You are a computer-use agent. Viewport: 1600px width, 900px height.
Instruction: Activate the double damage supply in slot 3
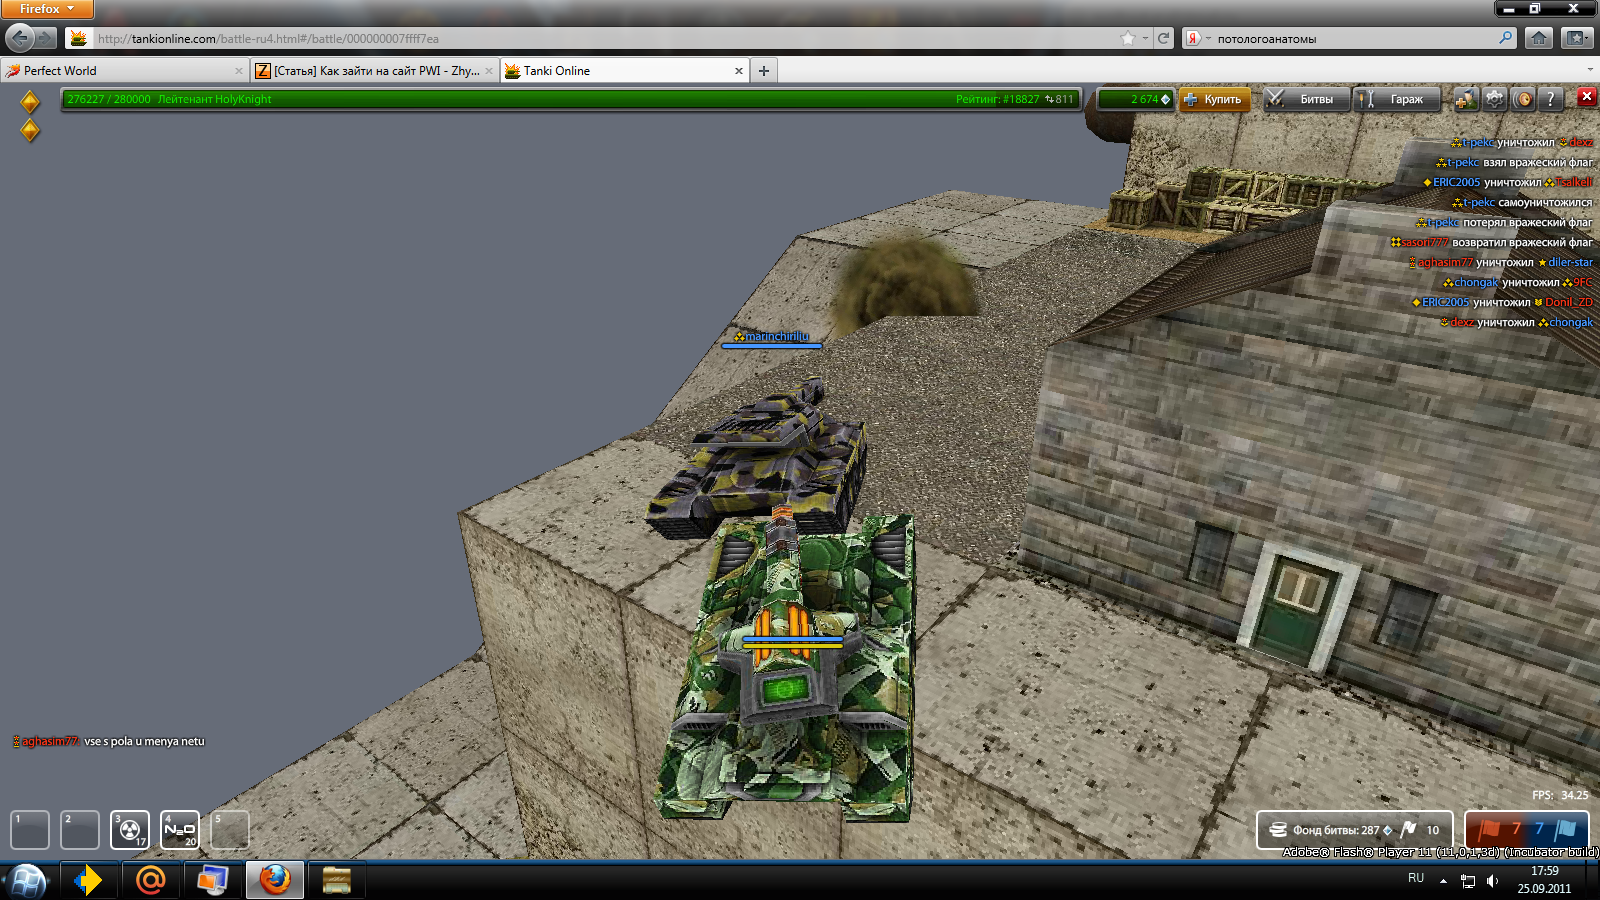point(130,830)
